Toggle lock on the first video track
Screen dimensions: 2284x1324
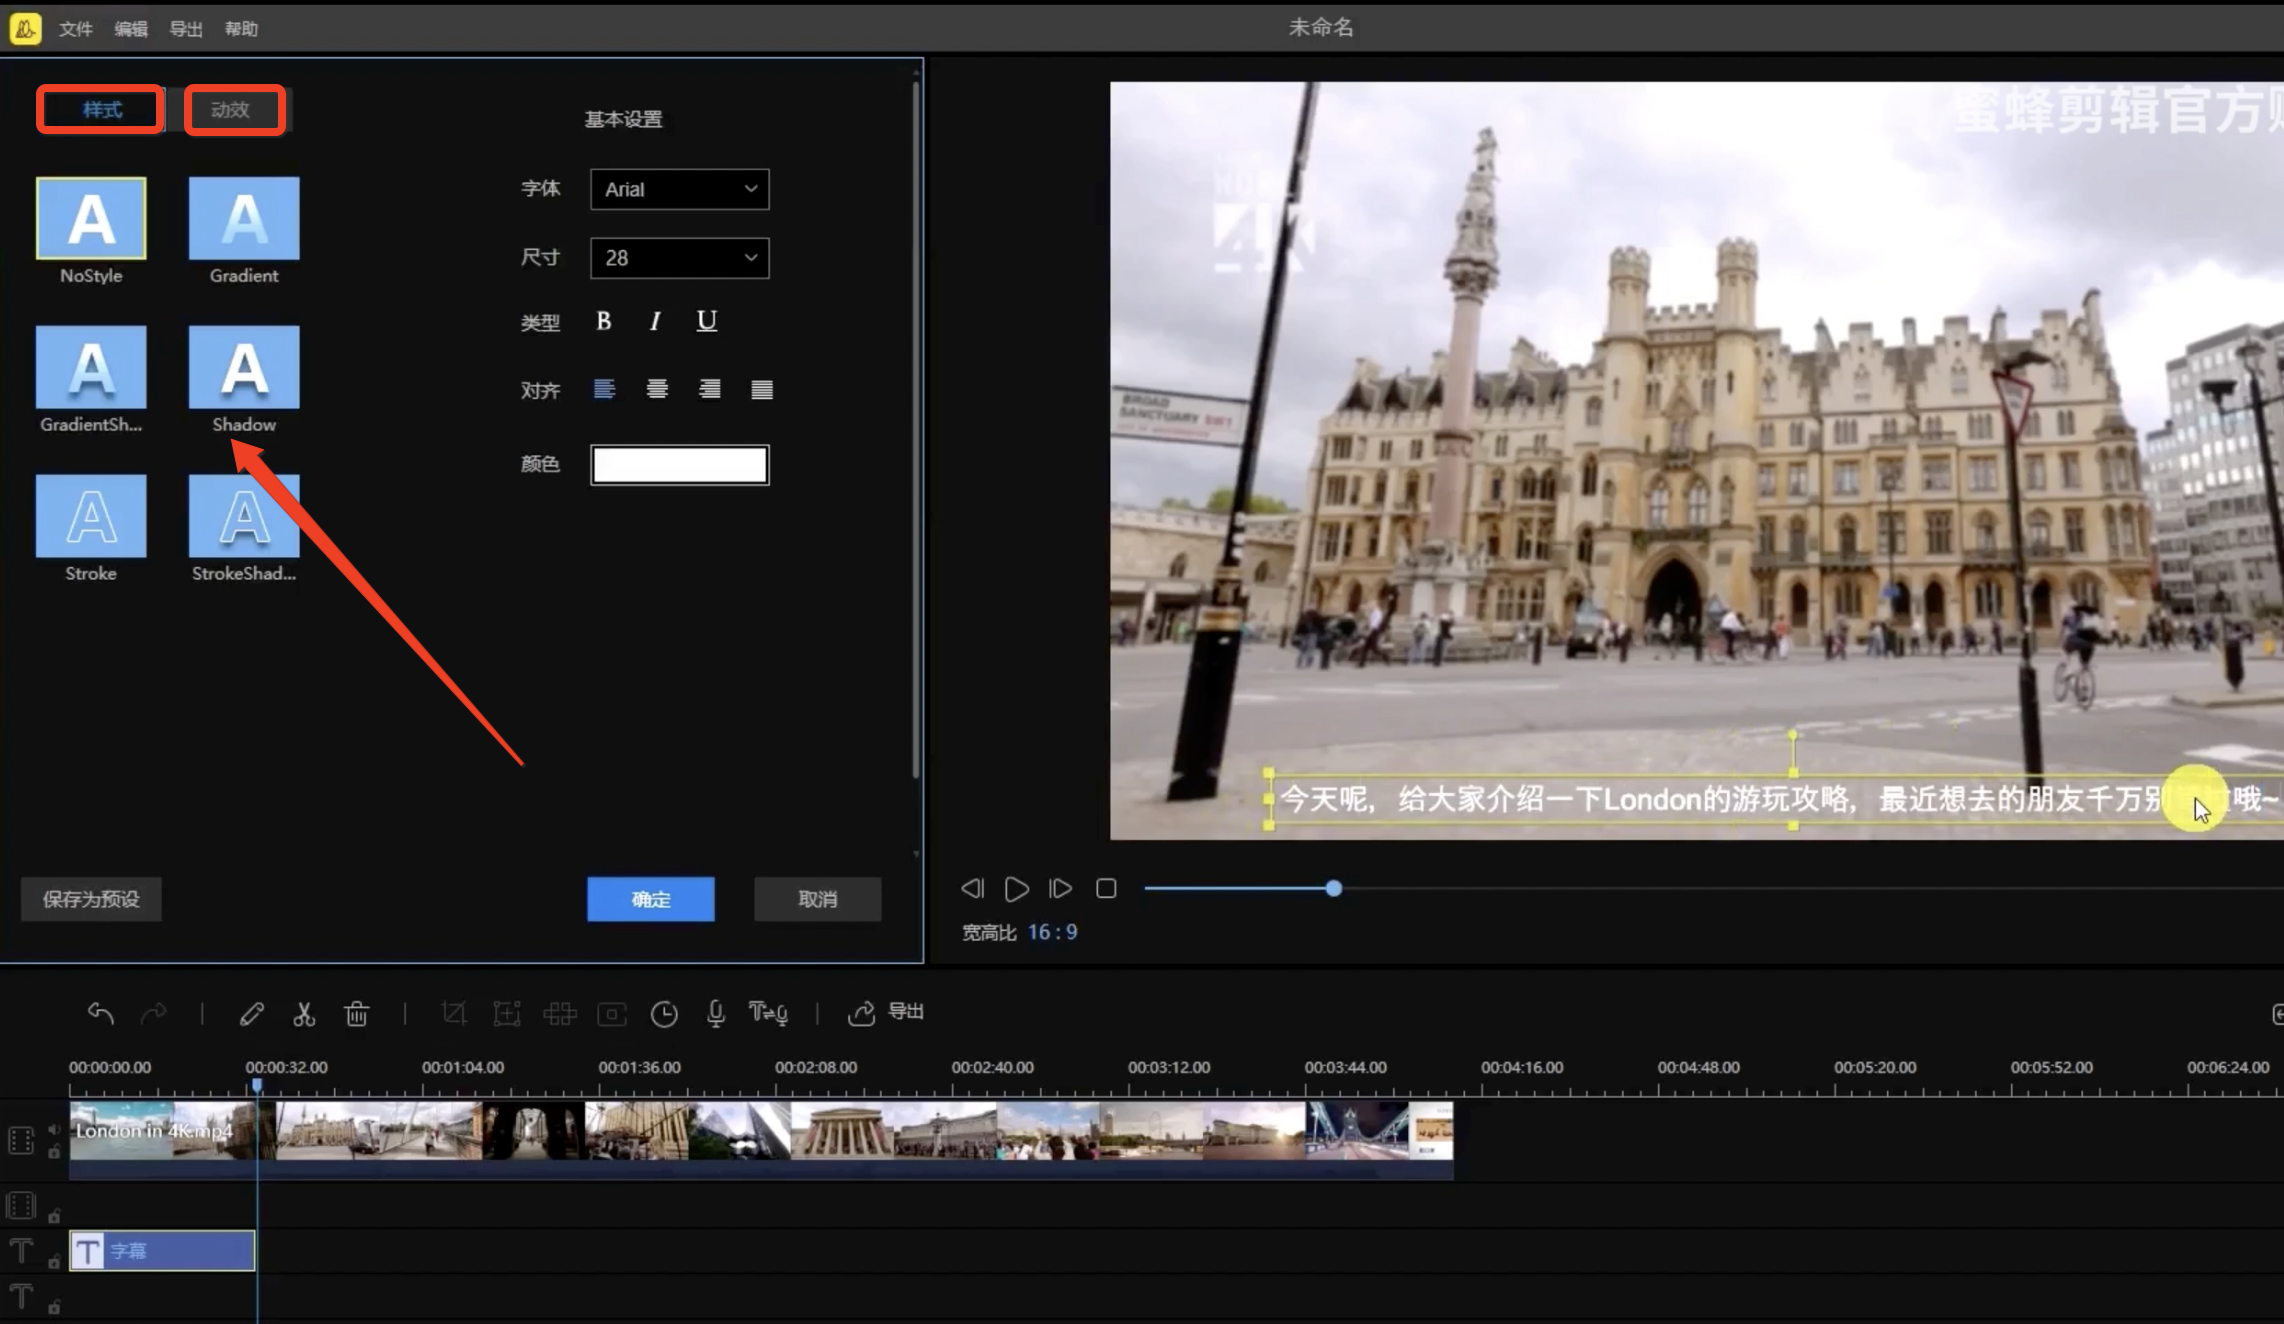pos(54,1152)
